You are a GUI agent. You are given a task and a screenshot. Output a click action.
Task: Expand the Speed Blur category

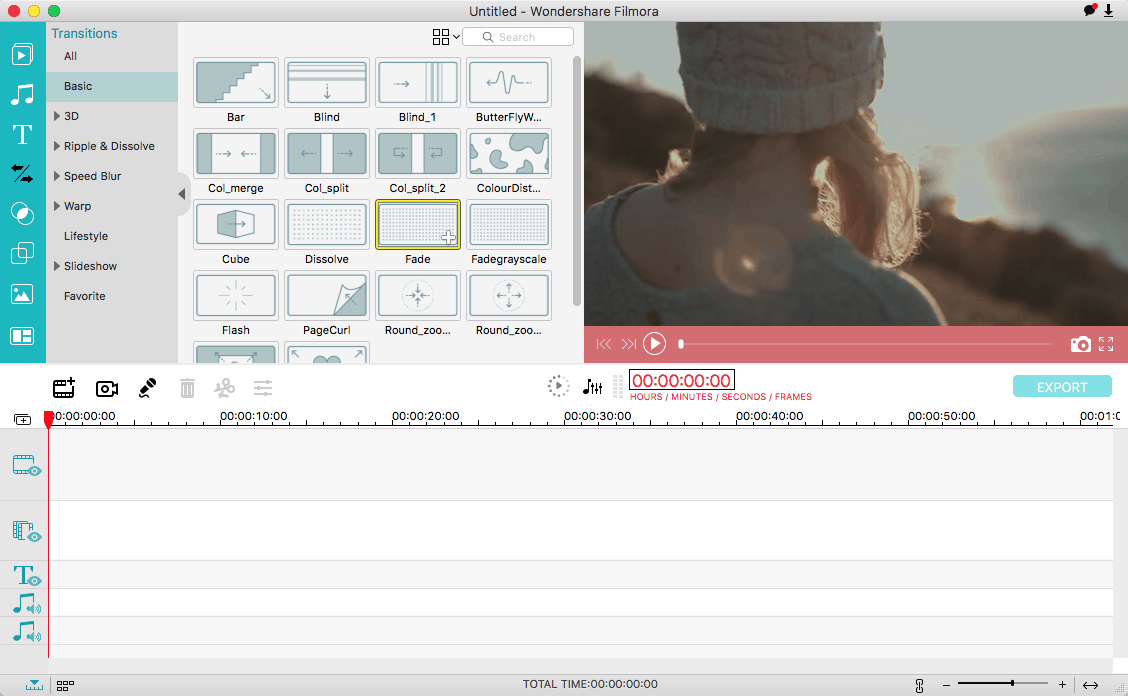pyautogui.click(x=57, y=176)
